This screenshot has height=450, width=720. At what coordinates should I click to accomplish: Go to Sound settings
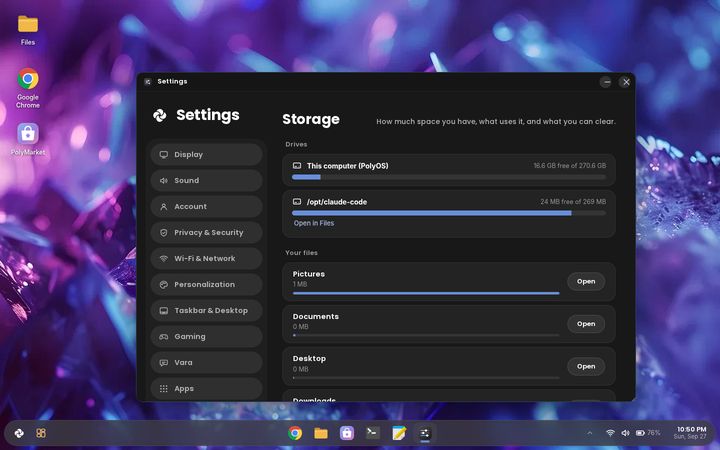[207, 180]
